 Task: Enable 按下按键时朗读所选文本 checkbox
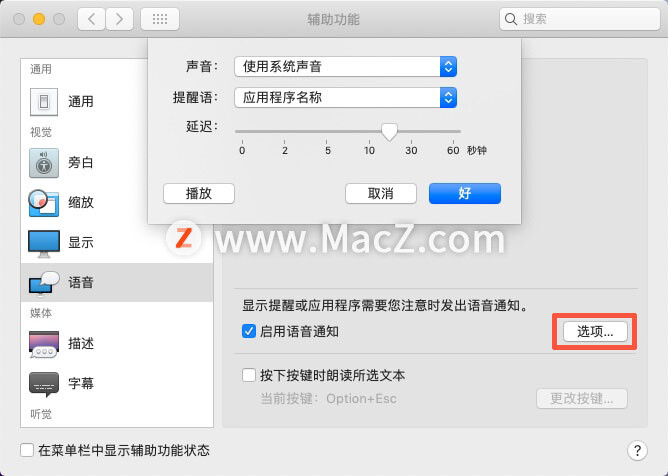tap(249, 375)
